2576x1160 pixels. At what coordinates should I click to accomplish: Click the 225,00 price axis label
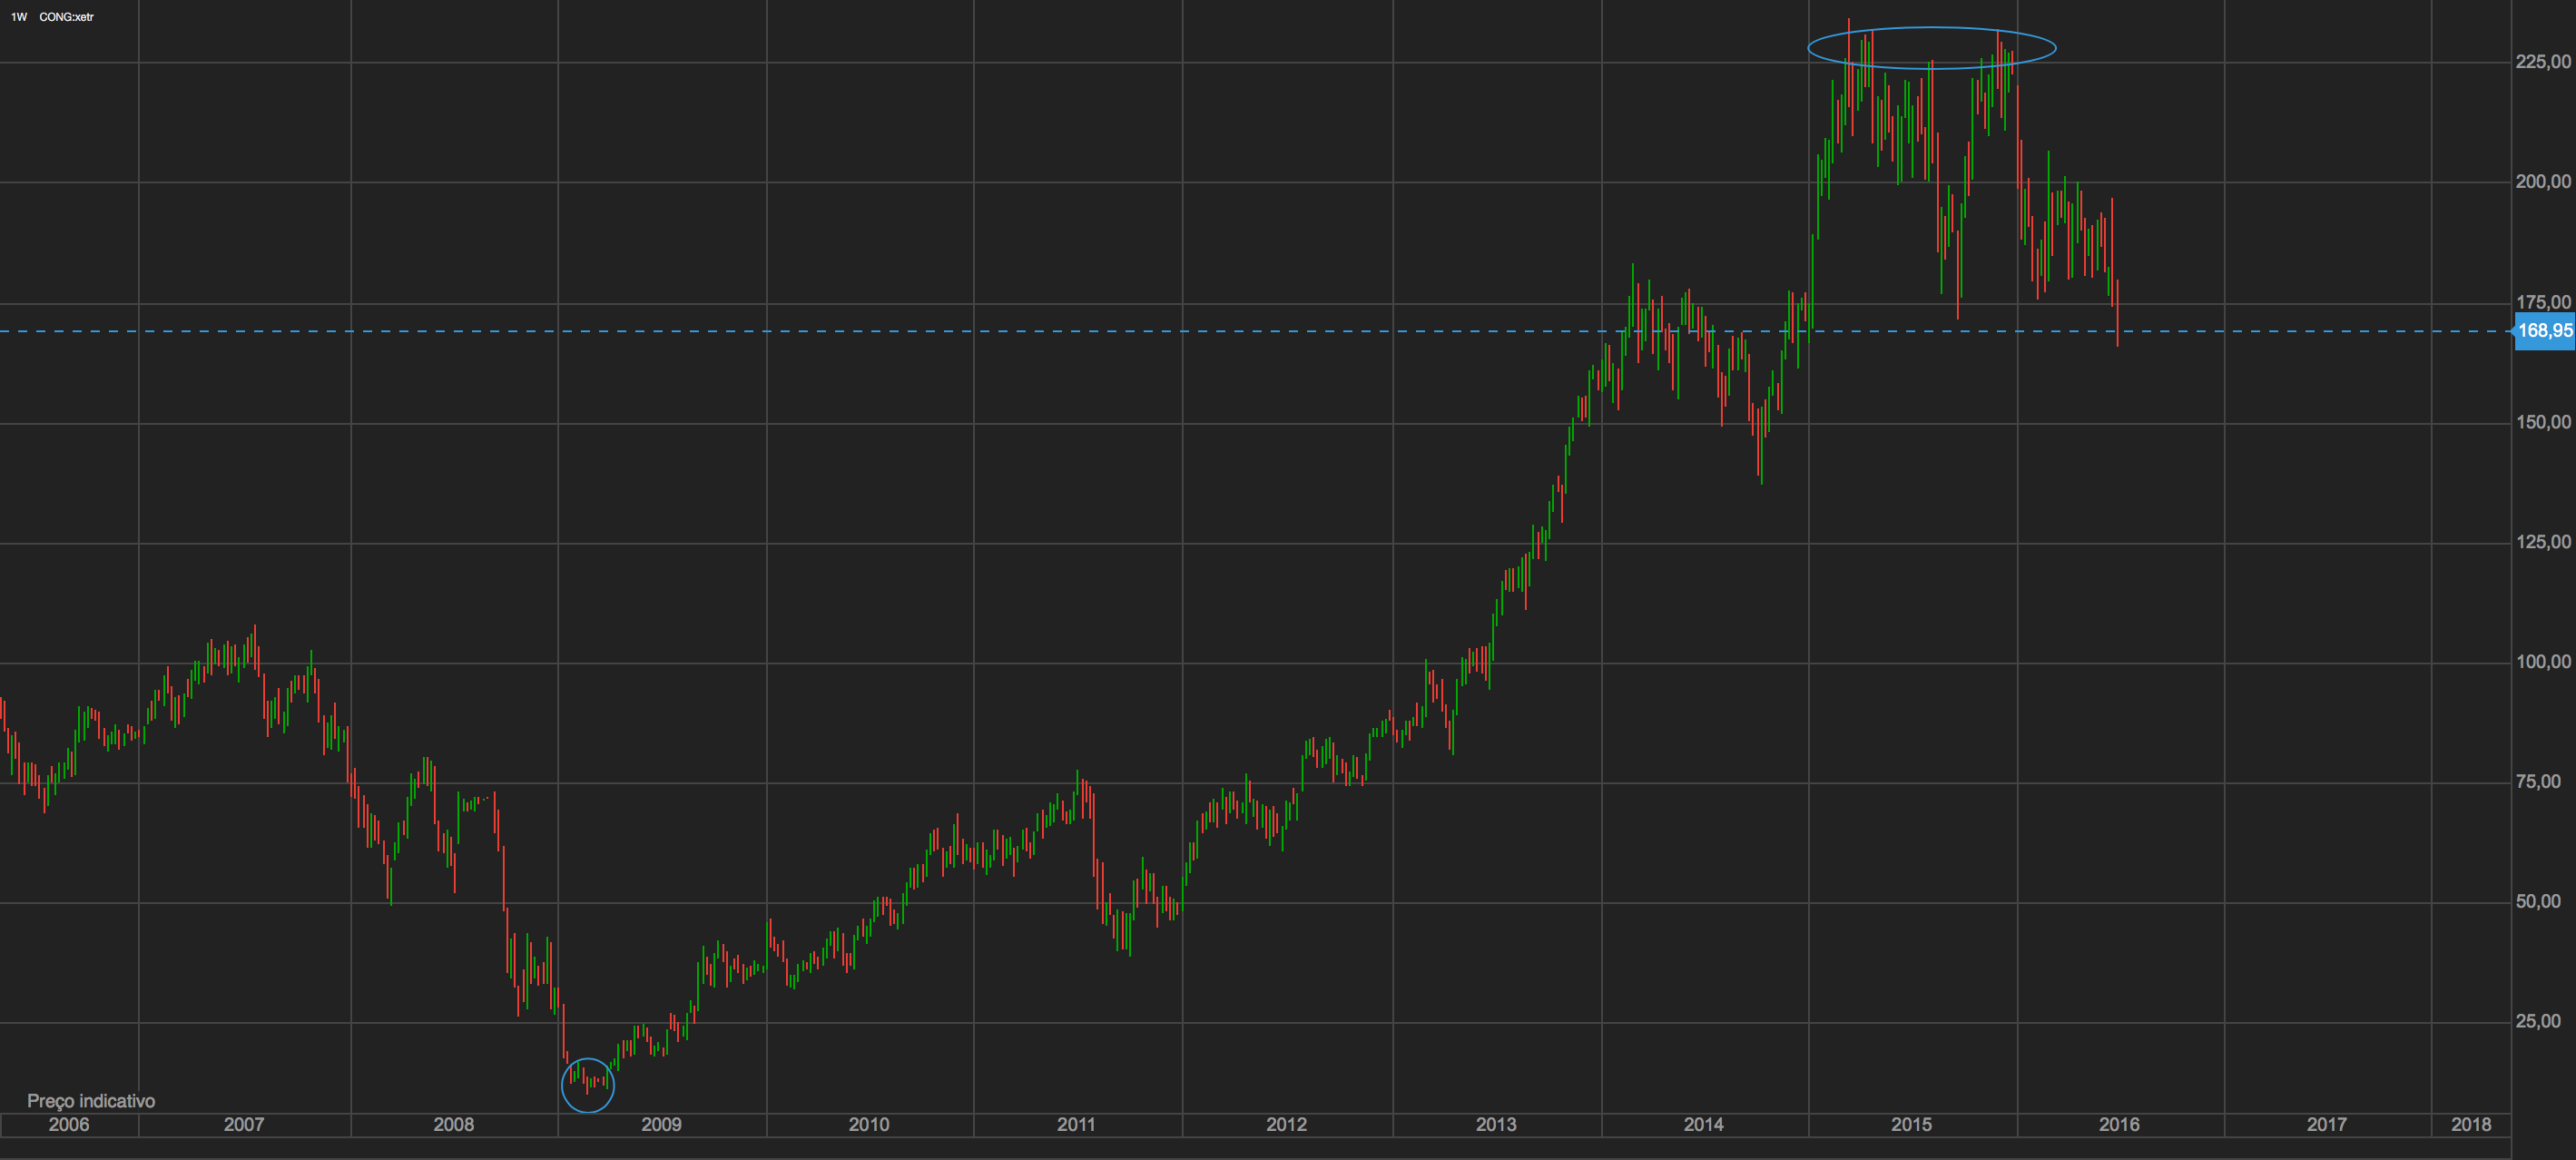[2543, 62]
